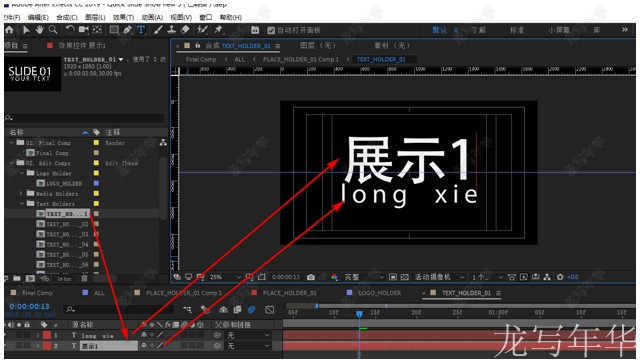
Task: Collapse the Text Holders folder
Action: coord(22,203)
